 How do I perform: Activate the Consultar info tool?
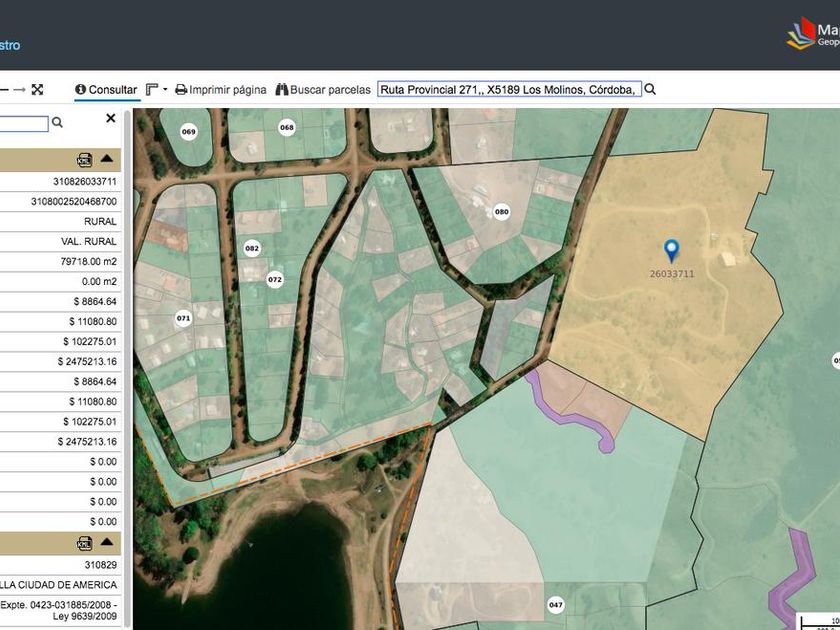tap(106, 90)
